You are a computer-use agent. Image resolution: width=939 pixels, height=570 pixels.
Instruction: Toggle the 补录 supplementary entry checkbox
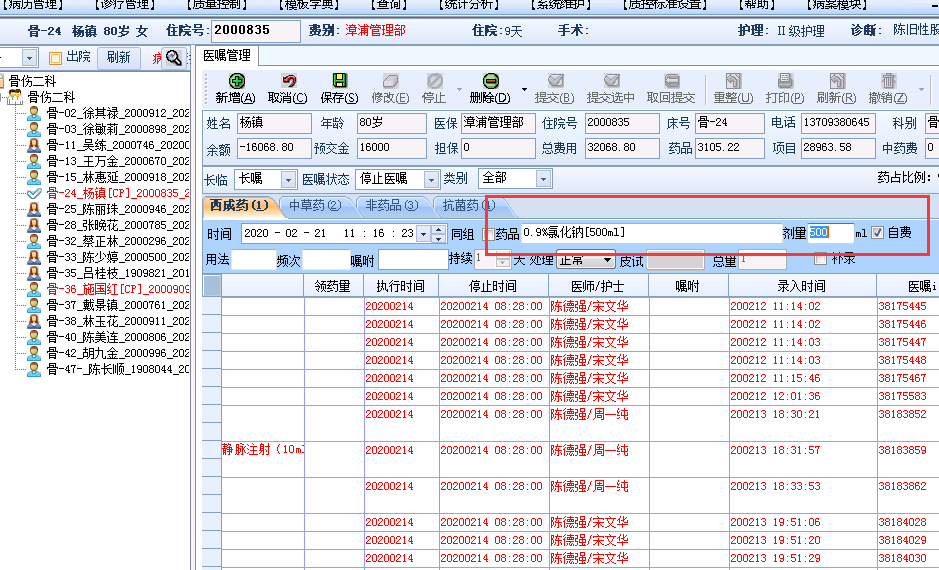pos(820,259)
